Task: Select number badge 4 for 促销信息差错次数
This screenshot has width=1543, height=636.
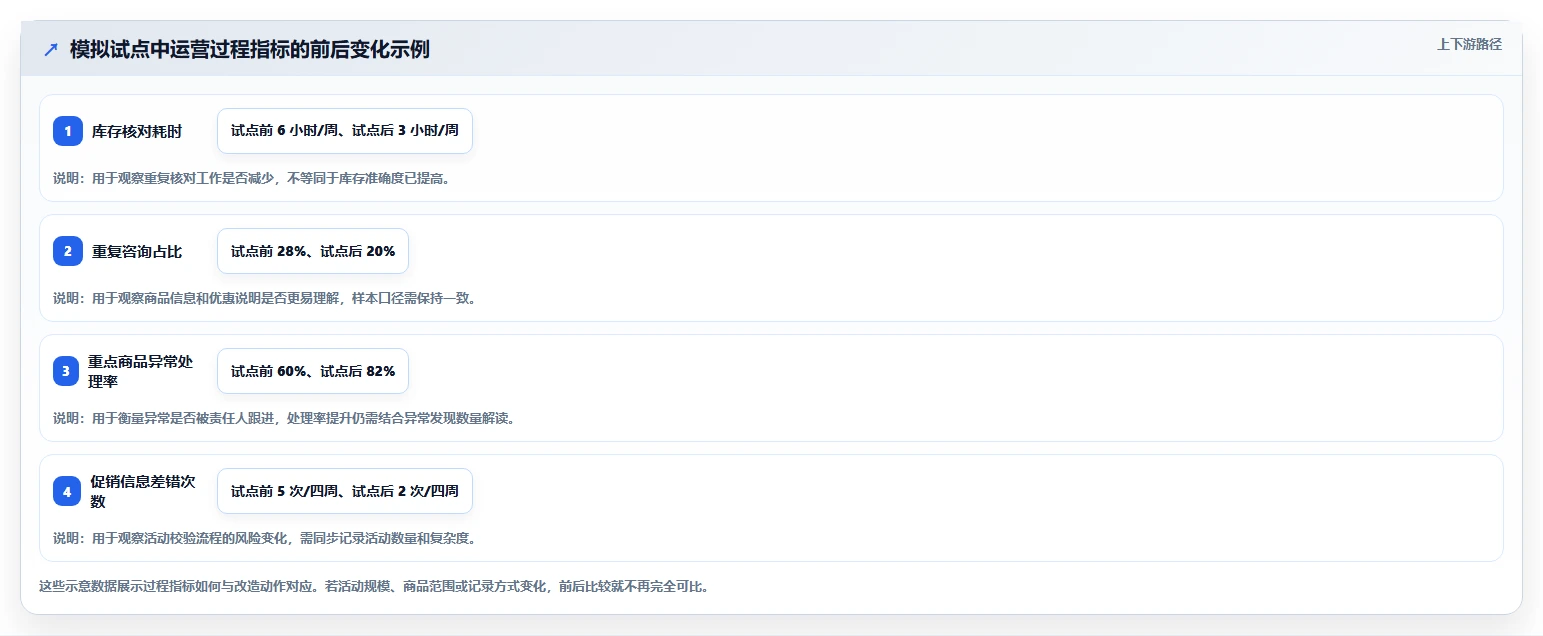Action: [68, 491]
